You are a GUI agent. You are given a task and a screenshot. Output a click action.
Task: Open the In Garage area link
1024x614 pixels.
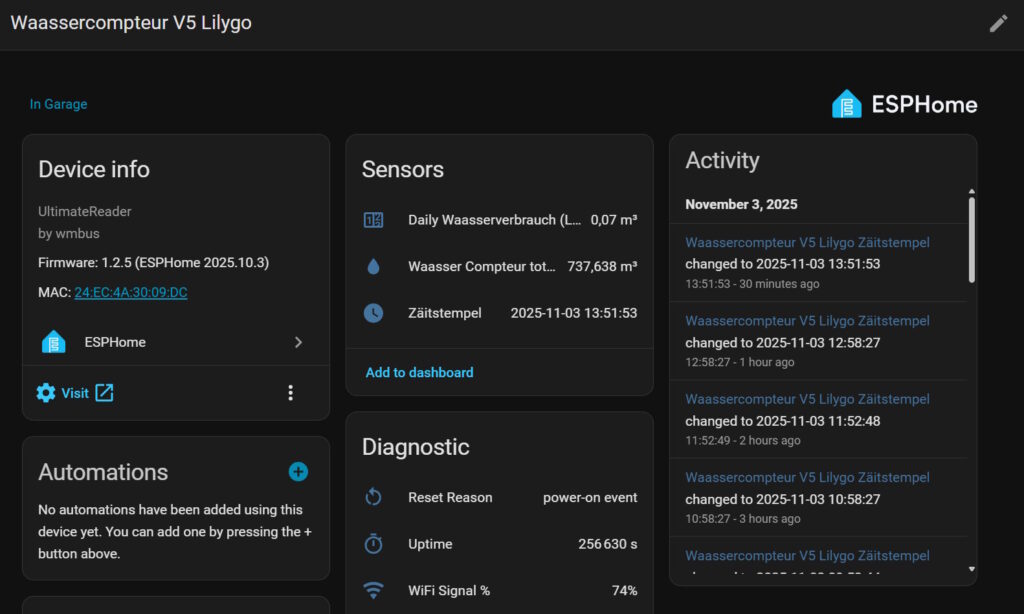58,104
